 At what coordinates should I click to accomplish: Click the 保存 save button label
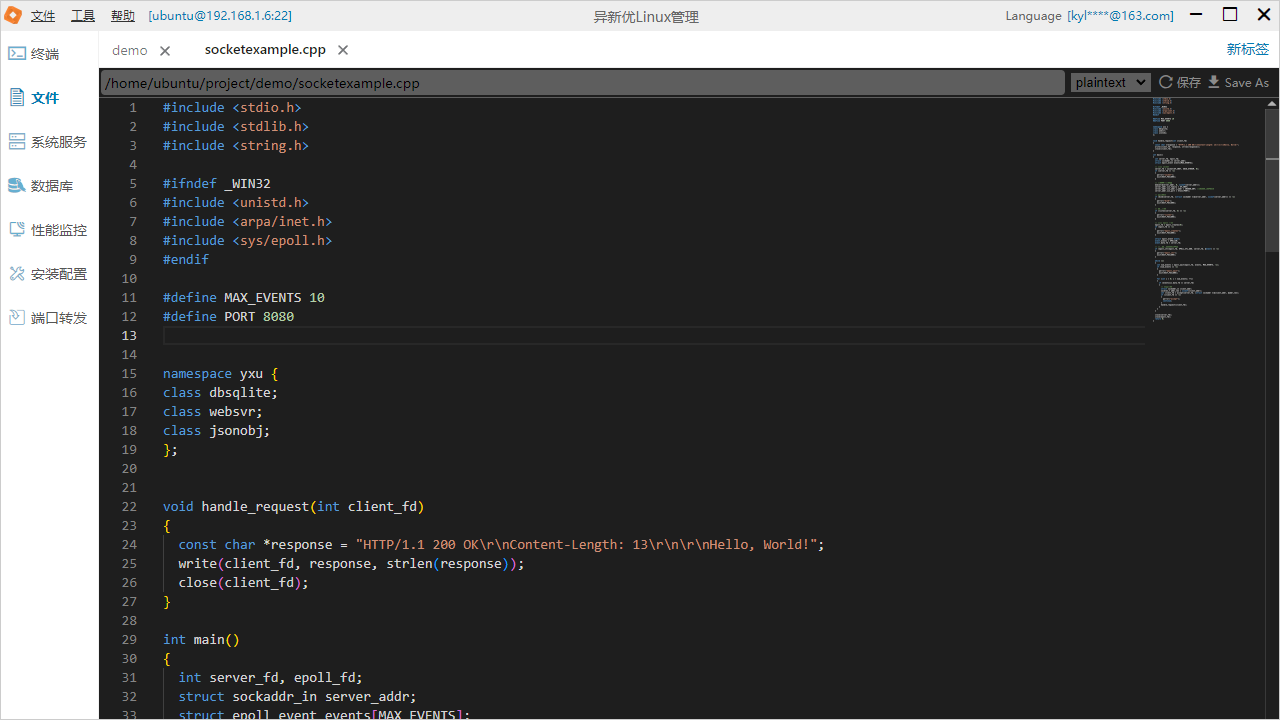(x=1189, y=83)
